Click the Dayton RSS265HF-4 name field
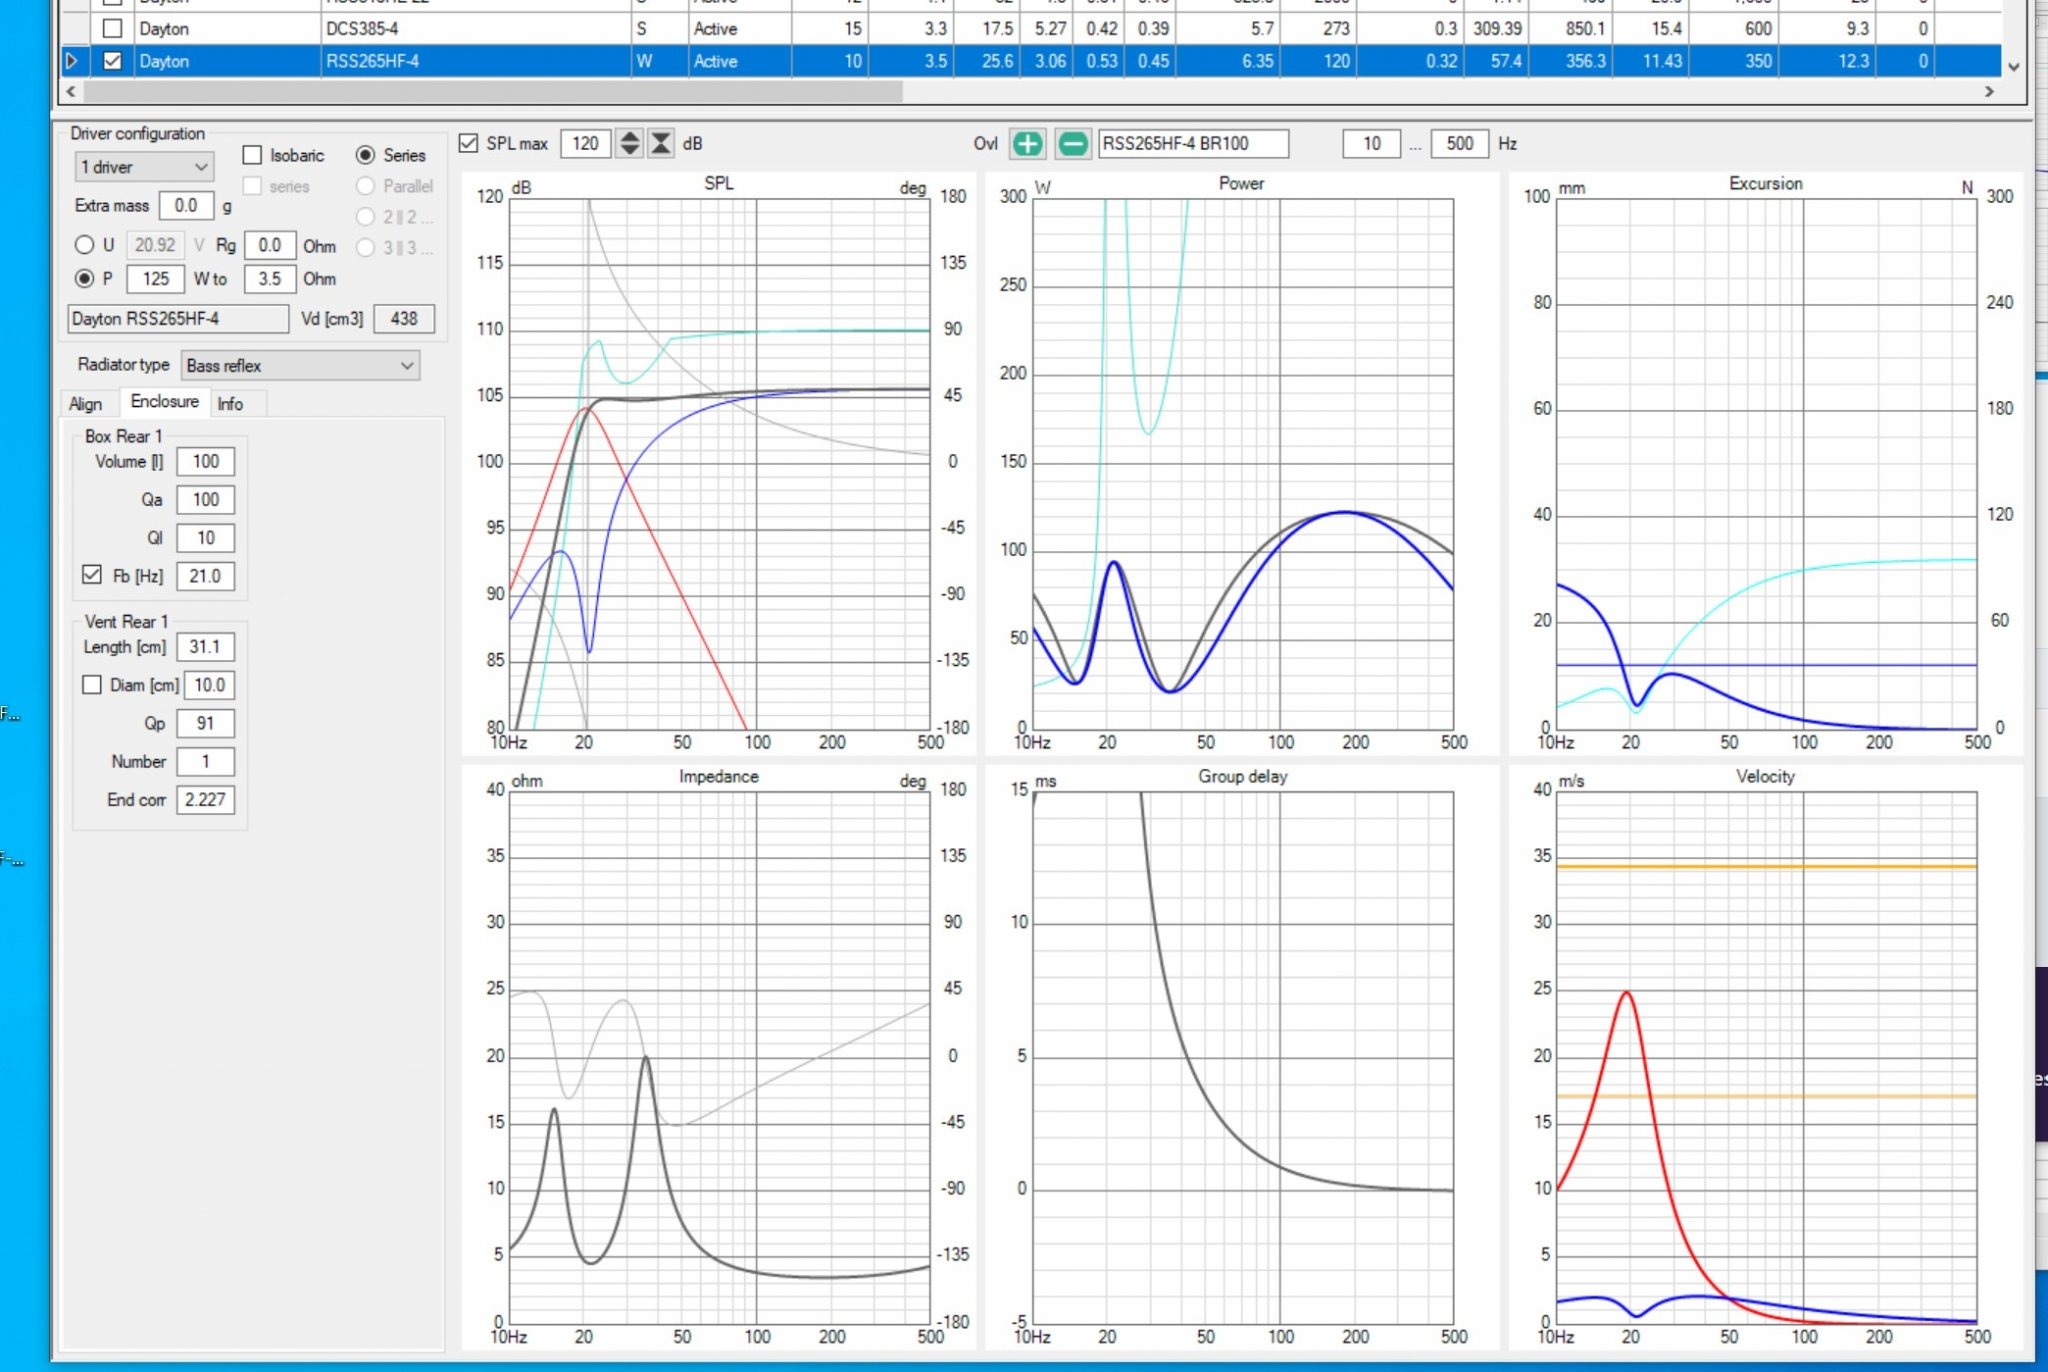Screen dimensions: 2048x1372 coord(178,319)
